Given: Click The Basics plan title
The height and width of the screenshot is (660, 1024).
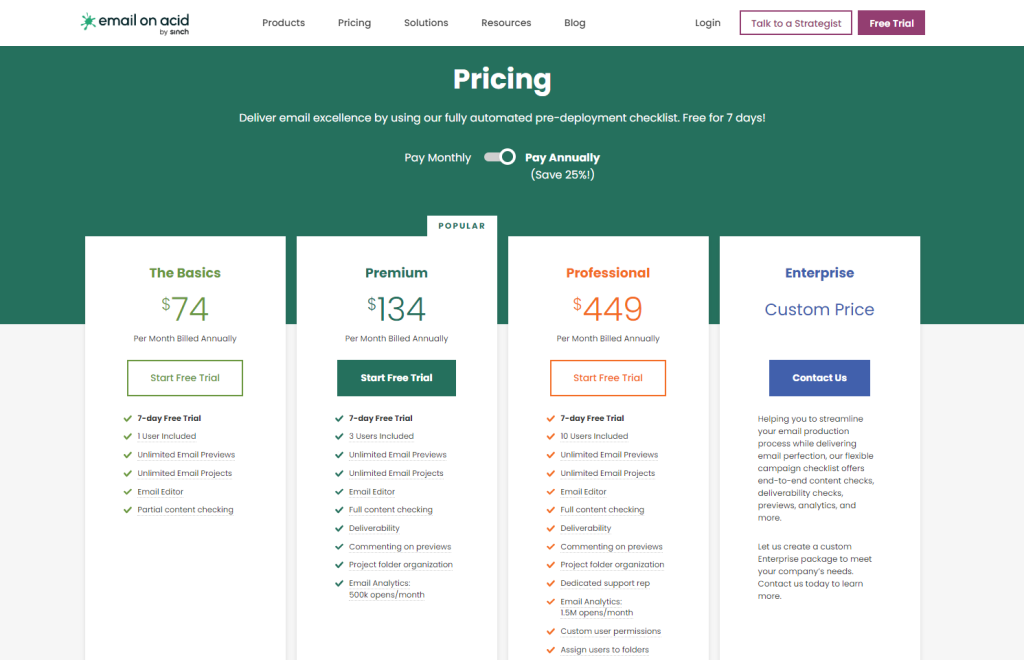Looking at the screenshot, I should pyautogui.click(x=185, y=273).
